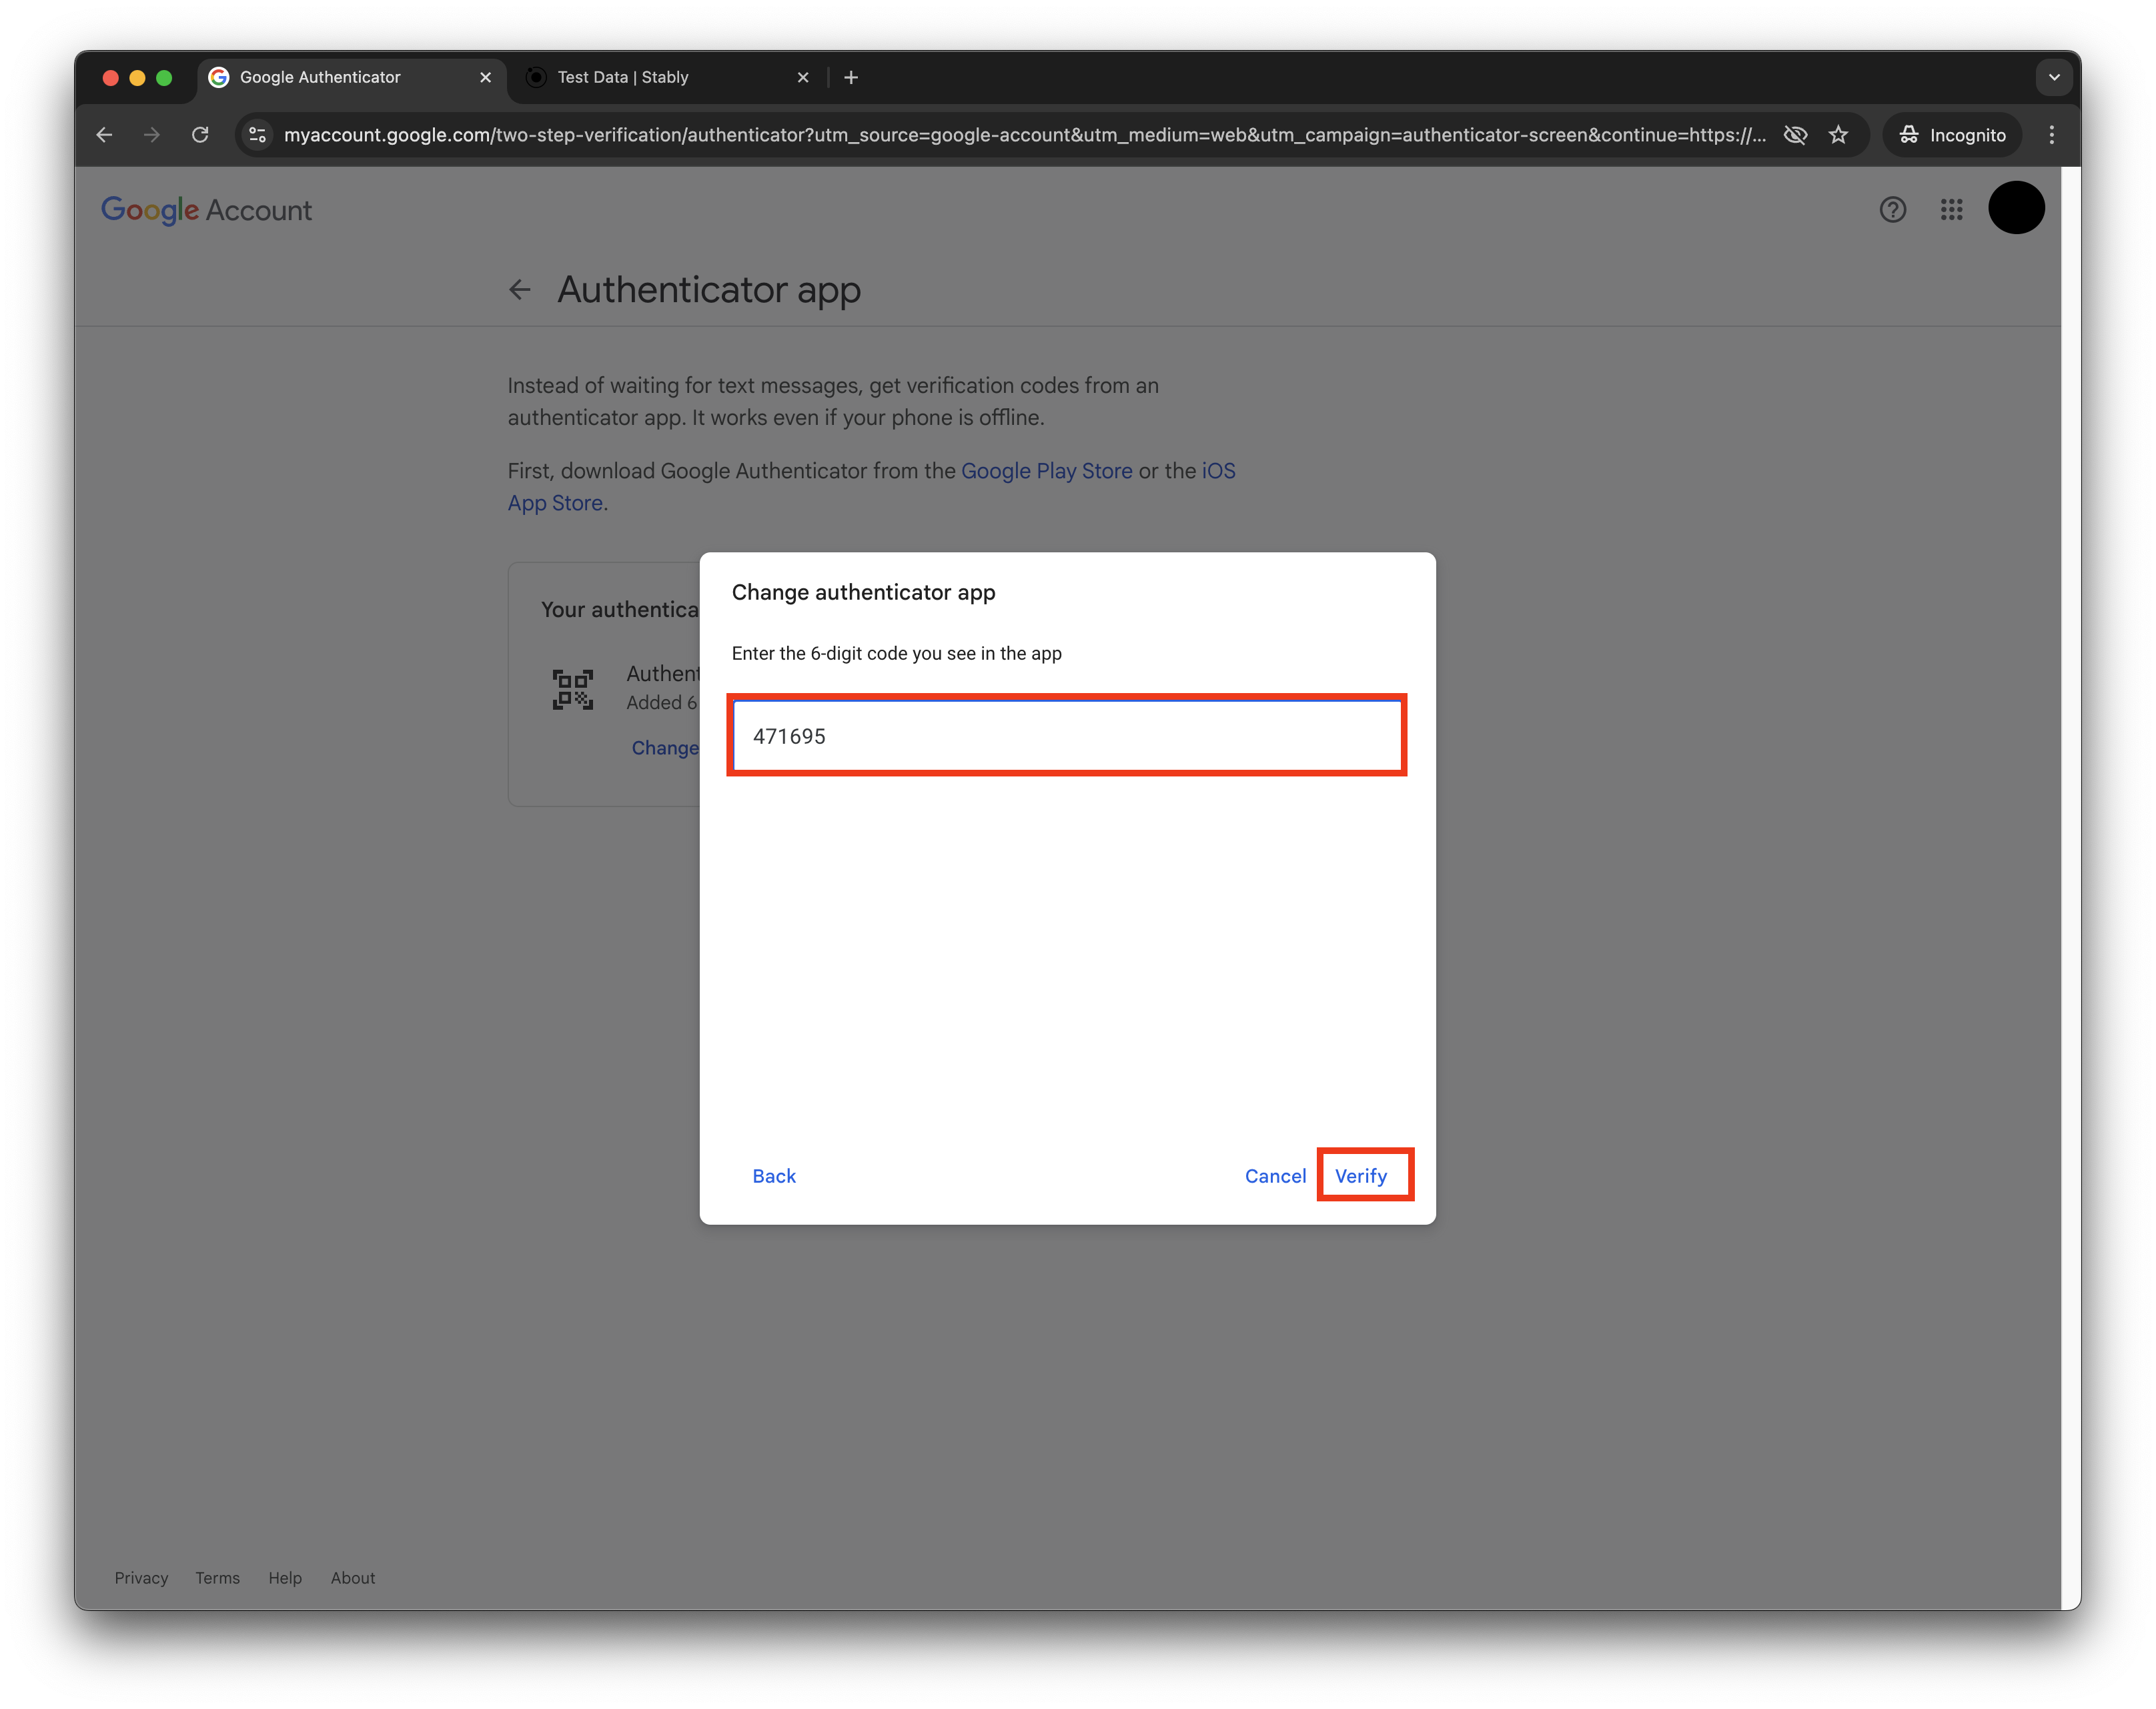
Task: Click the third-party cookies blocked eye icon
Action: pyautogui.click(x=1795, y=135)
